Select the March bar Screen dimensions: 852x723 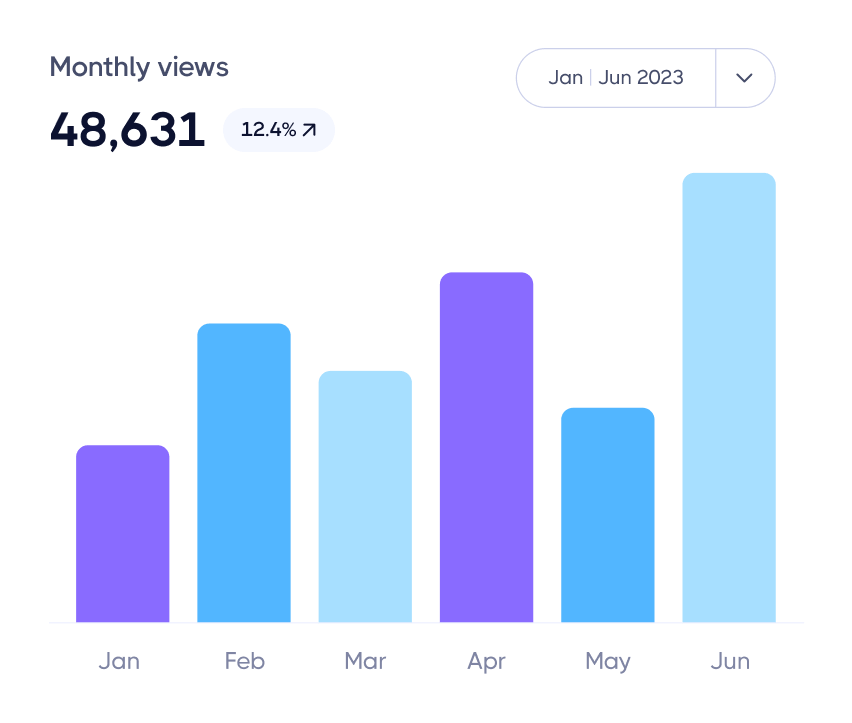(x=365, y=498)
